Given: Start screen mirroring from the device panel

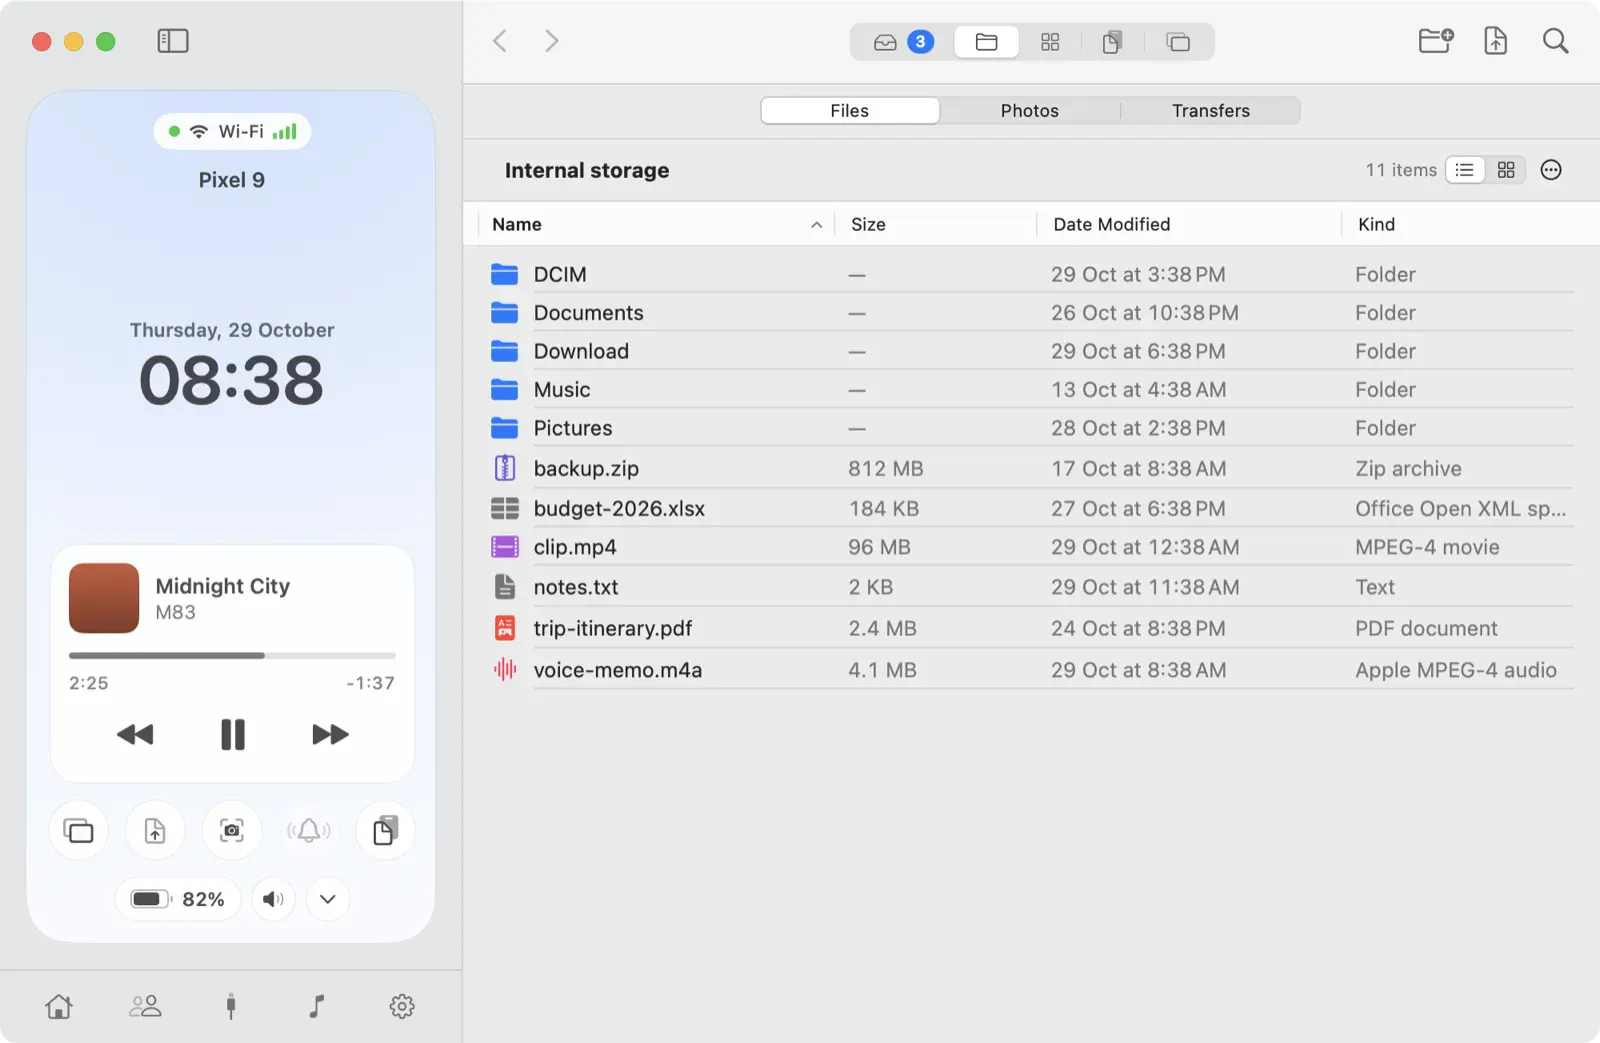Looking at the screenshot, I should click(x=79, y=831).
